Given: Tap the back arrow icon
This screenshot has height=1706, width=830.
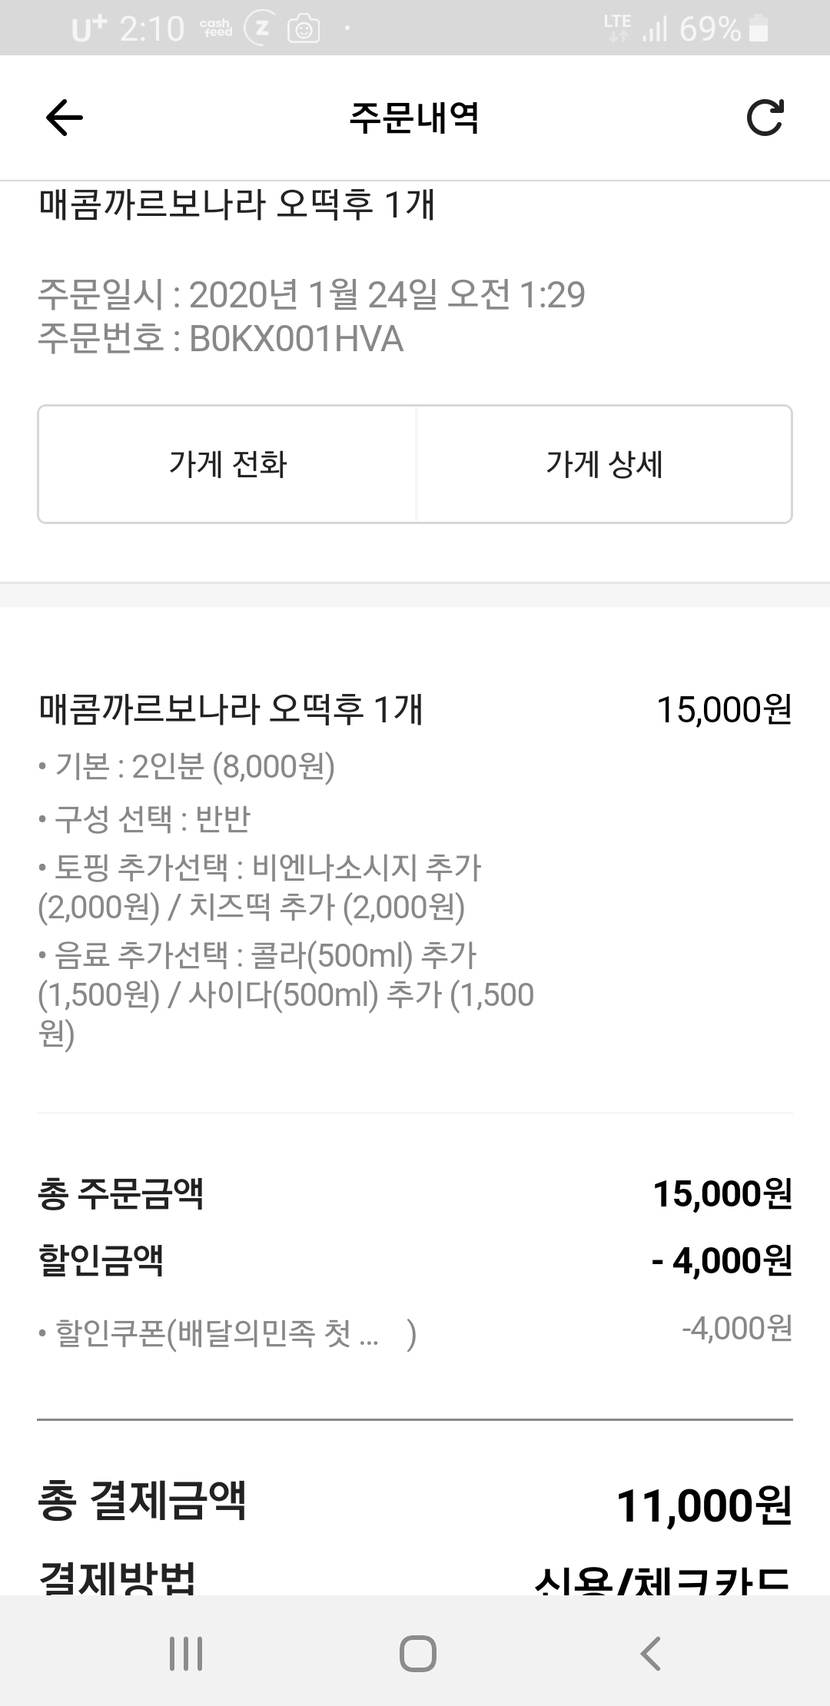Looking at the screenshot, I should (x=64, y=118).
